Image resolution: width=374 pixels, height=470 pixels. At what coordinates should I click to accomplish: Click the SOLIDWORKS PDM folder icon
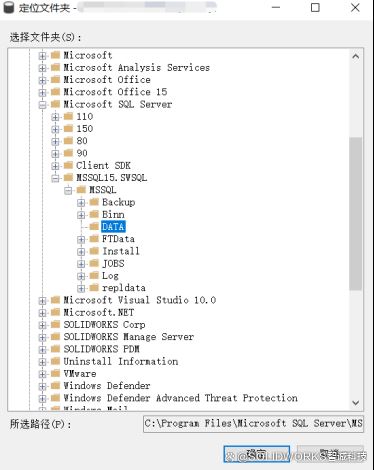point(55,349)
